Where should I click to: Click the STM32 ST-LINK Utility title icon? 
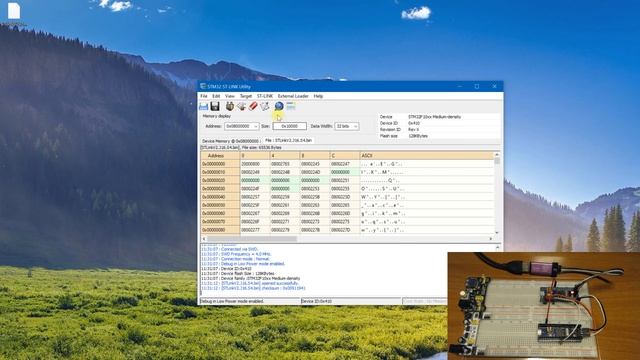(x=203, y=87)
